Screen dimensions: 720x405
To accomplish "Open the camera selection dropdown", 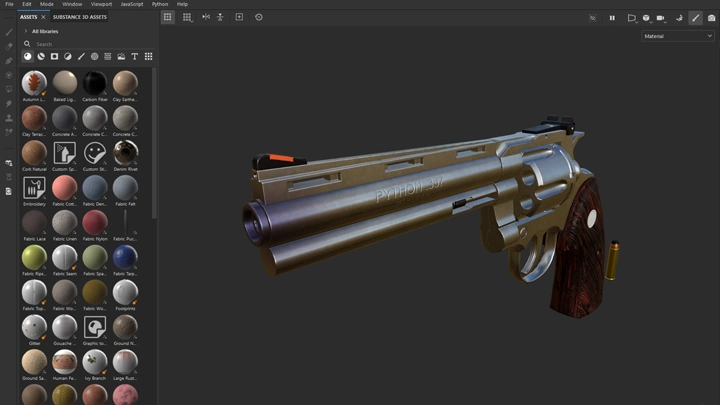I will click(661, 18).
